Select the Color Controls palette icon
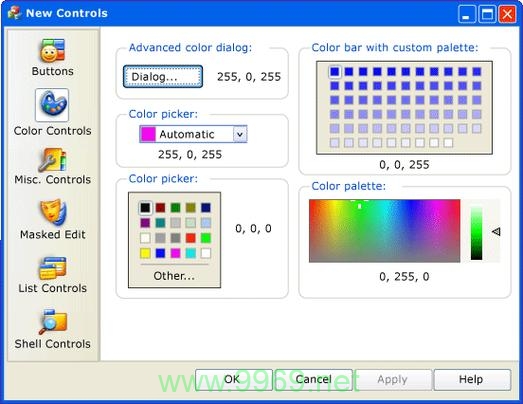This screenshot has height=404, width=523. pyautogui.click(x=52, y=105)
